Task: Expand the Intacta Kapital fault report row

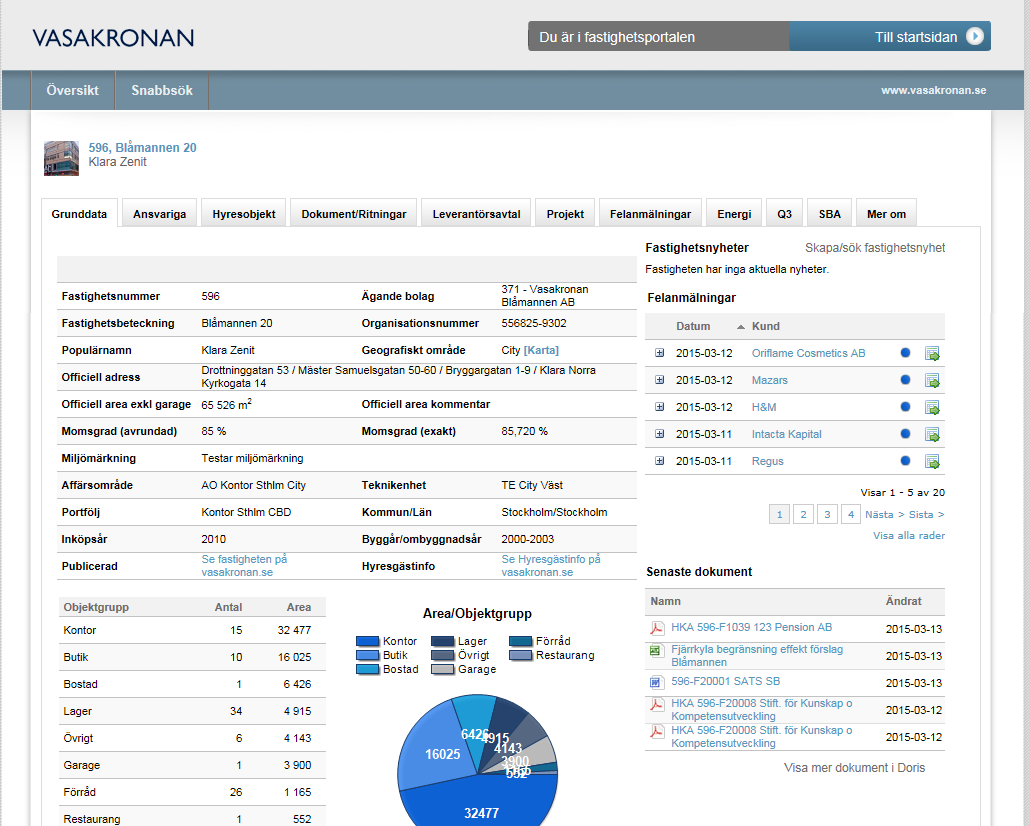Action: point(660,434)
